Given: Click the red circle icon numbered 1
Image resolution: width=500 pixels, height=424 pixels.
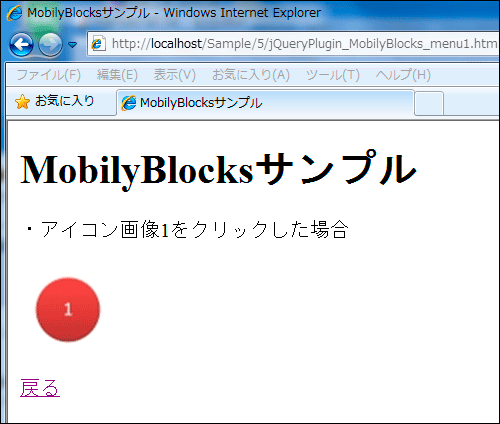Looking at the screenshot, I should coord(68,309).
